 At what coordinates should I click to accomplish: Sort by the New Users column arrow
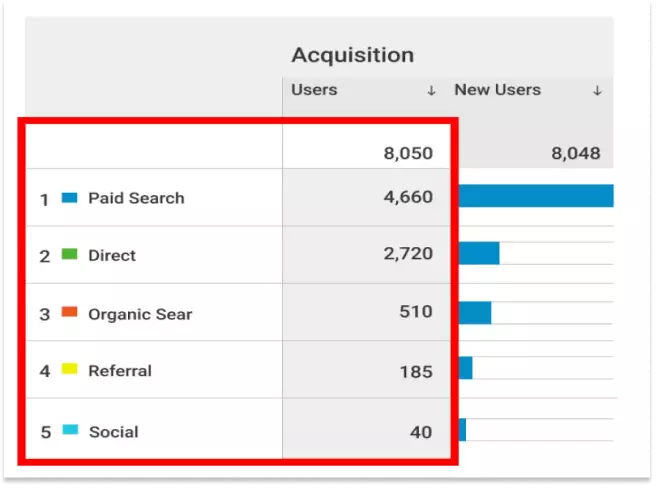[597, 91]
